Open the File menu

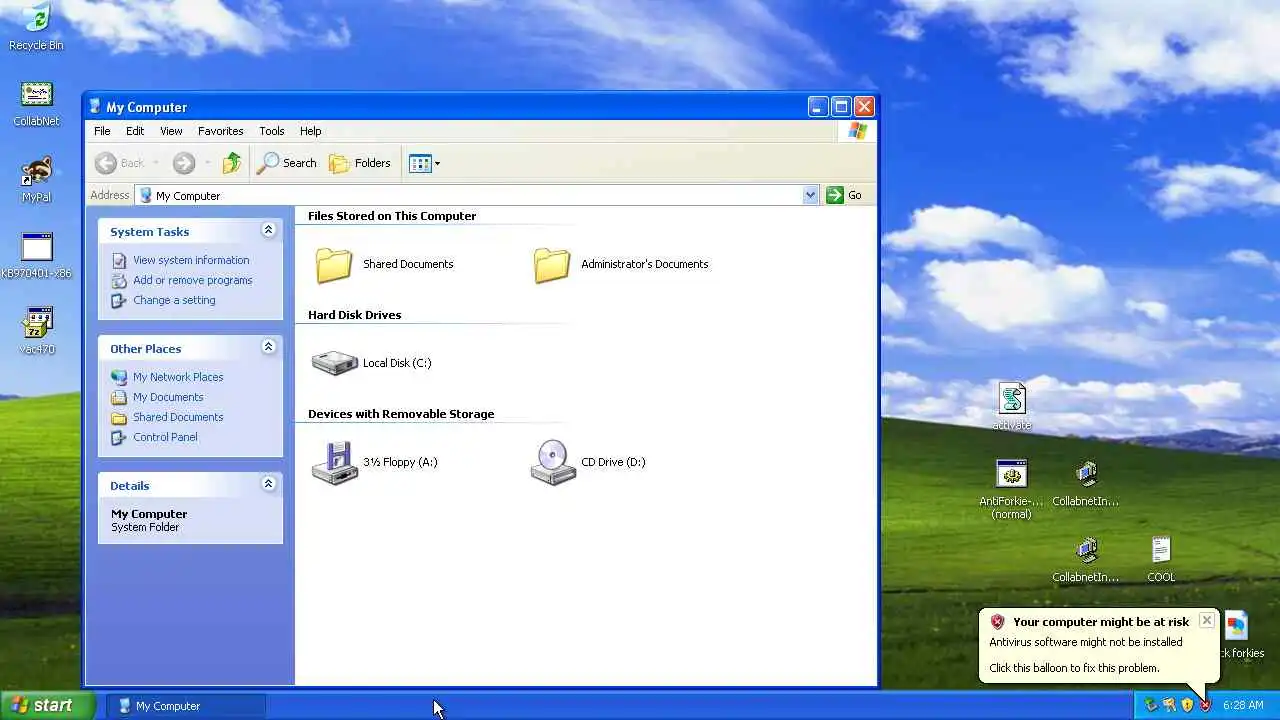pyautogui.click(x=102, y=131)
